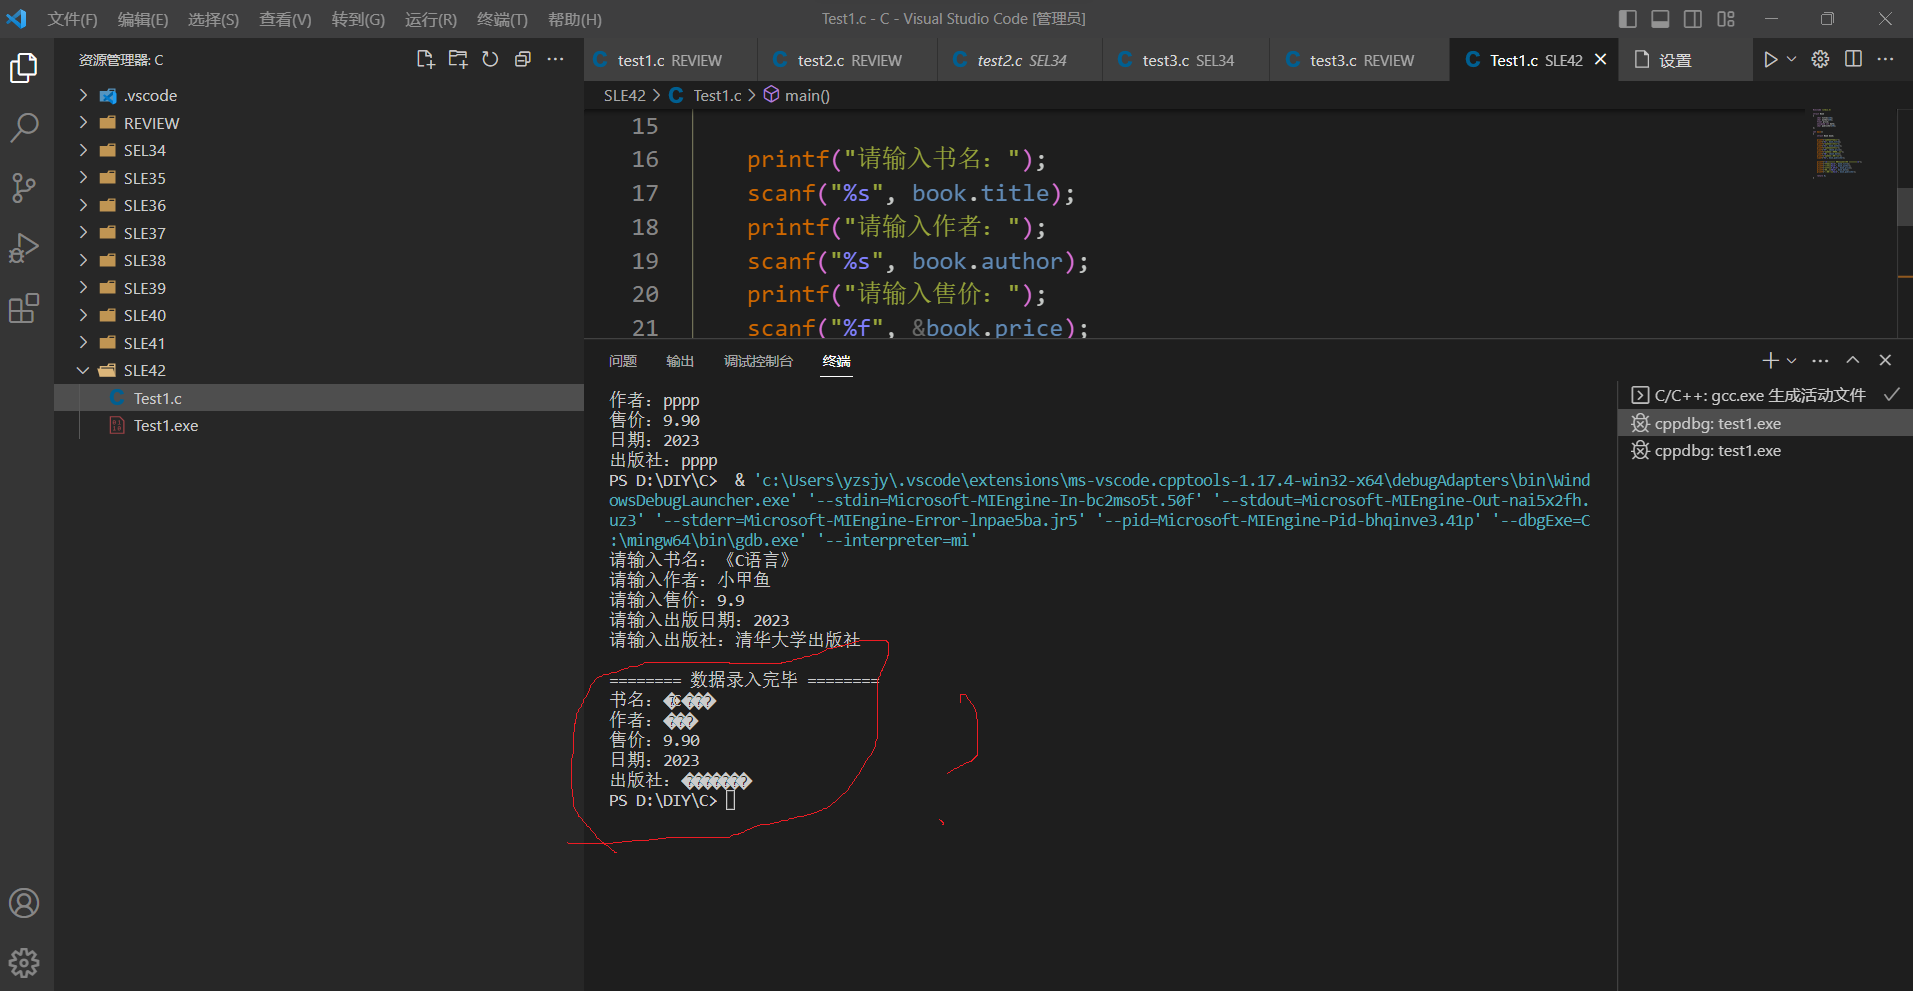Screen dimensions: 1913x991
Task: Click the editor minimap preview
Action: 1836,143
